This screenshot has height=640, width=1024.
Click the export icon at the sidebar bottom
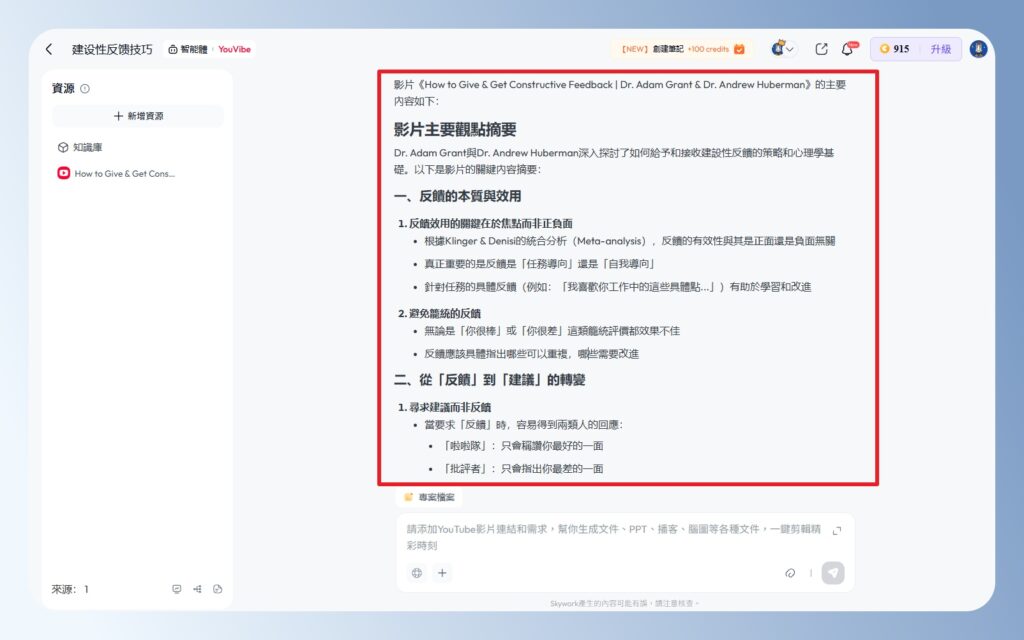[217, 590]
